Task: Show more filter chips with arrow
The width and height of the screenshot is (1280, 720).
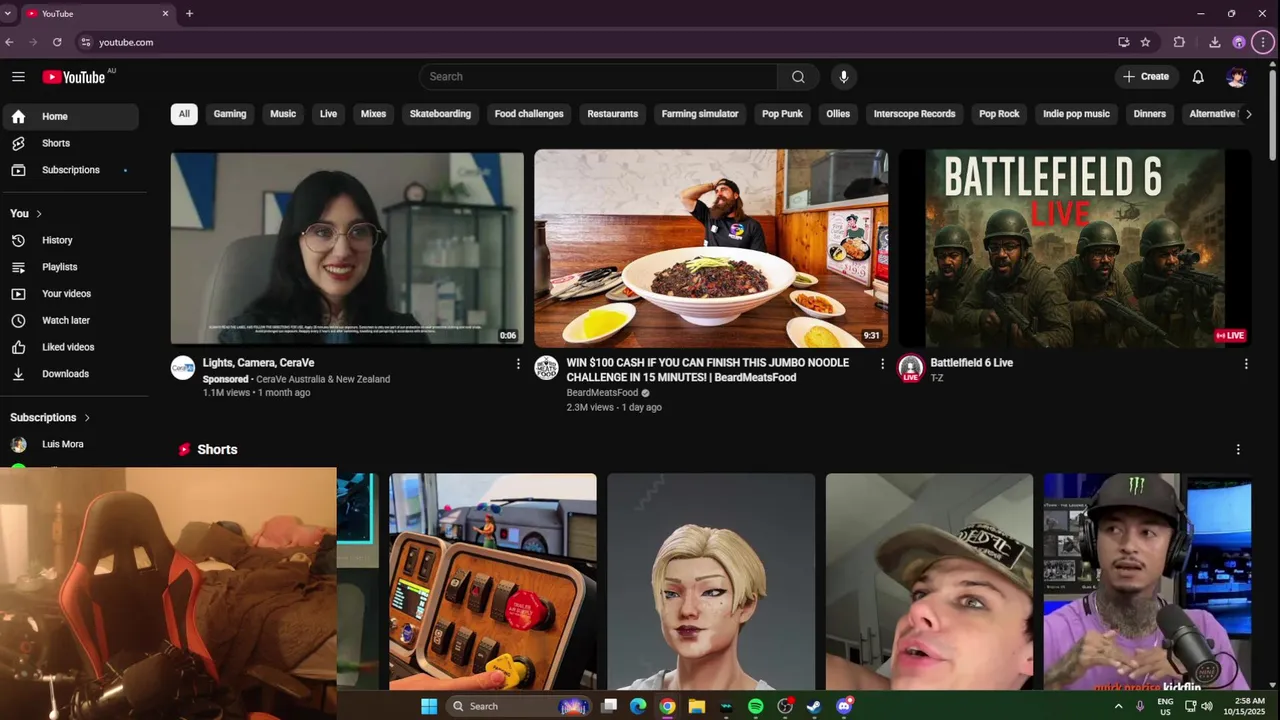Action: [x=1248, y=114]
